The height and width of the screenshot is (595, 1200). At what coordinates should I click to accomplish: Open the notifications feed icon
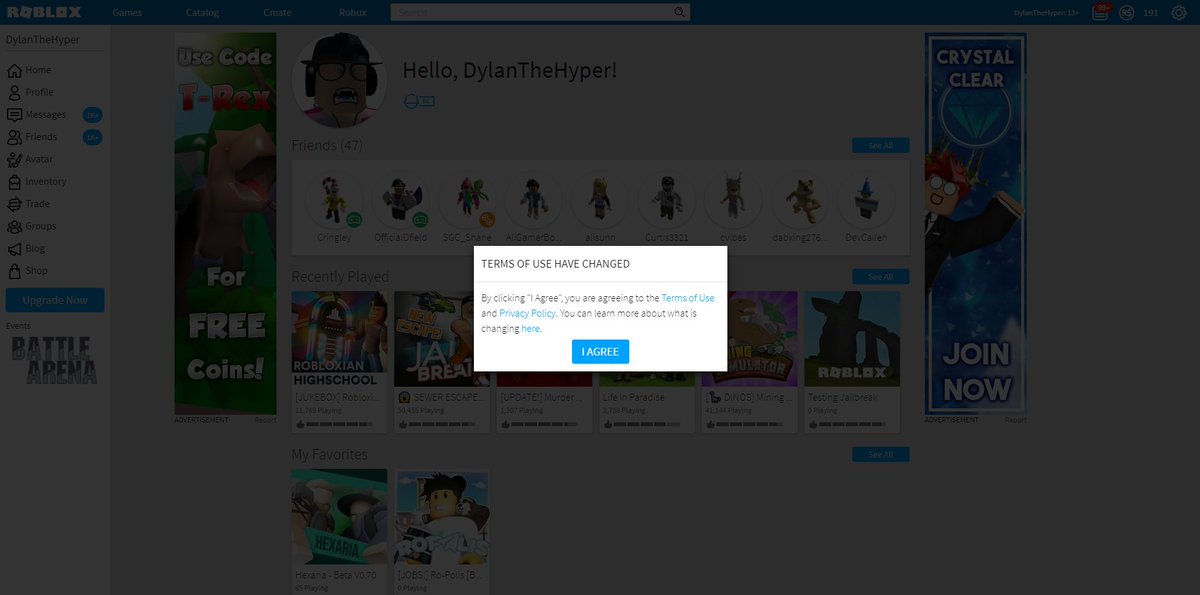coord(1100,13)
